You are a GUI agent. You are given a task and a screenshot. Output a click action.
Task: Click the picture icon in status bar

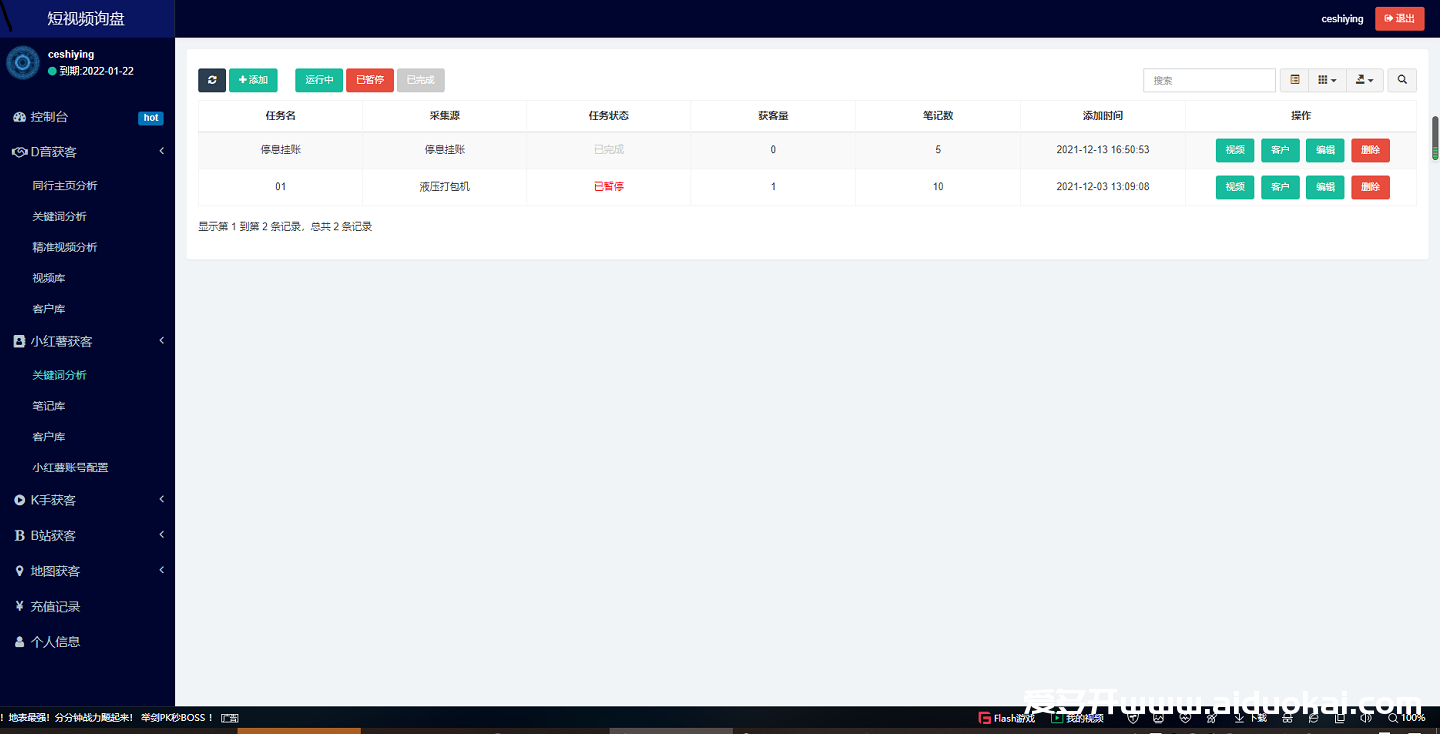click(x=1159, y=718)
